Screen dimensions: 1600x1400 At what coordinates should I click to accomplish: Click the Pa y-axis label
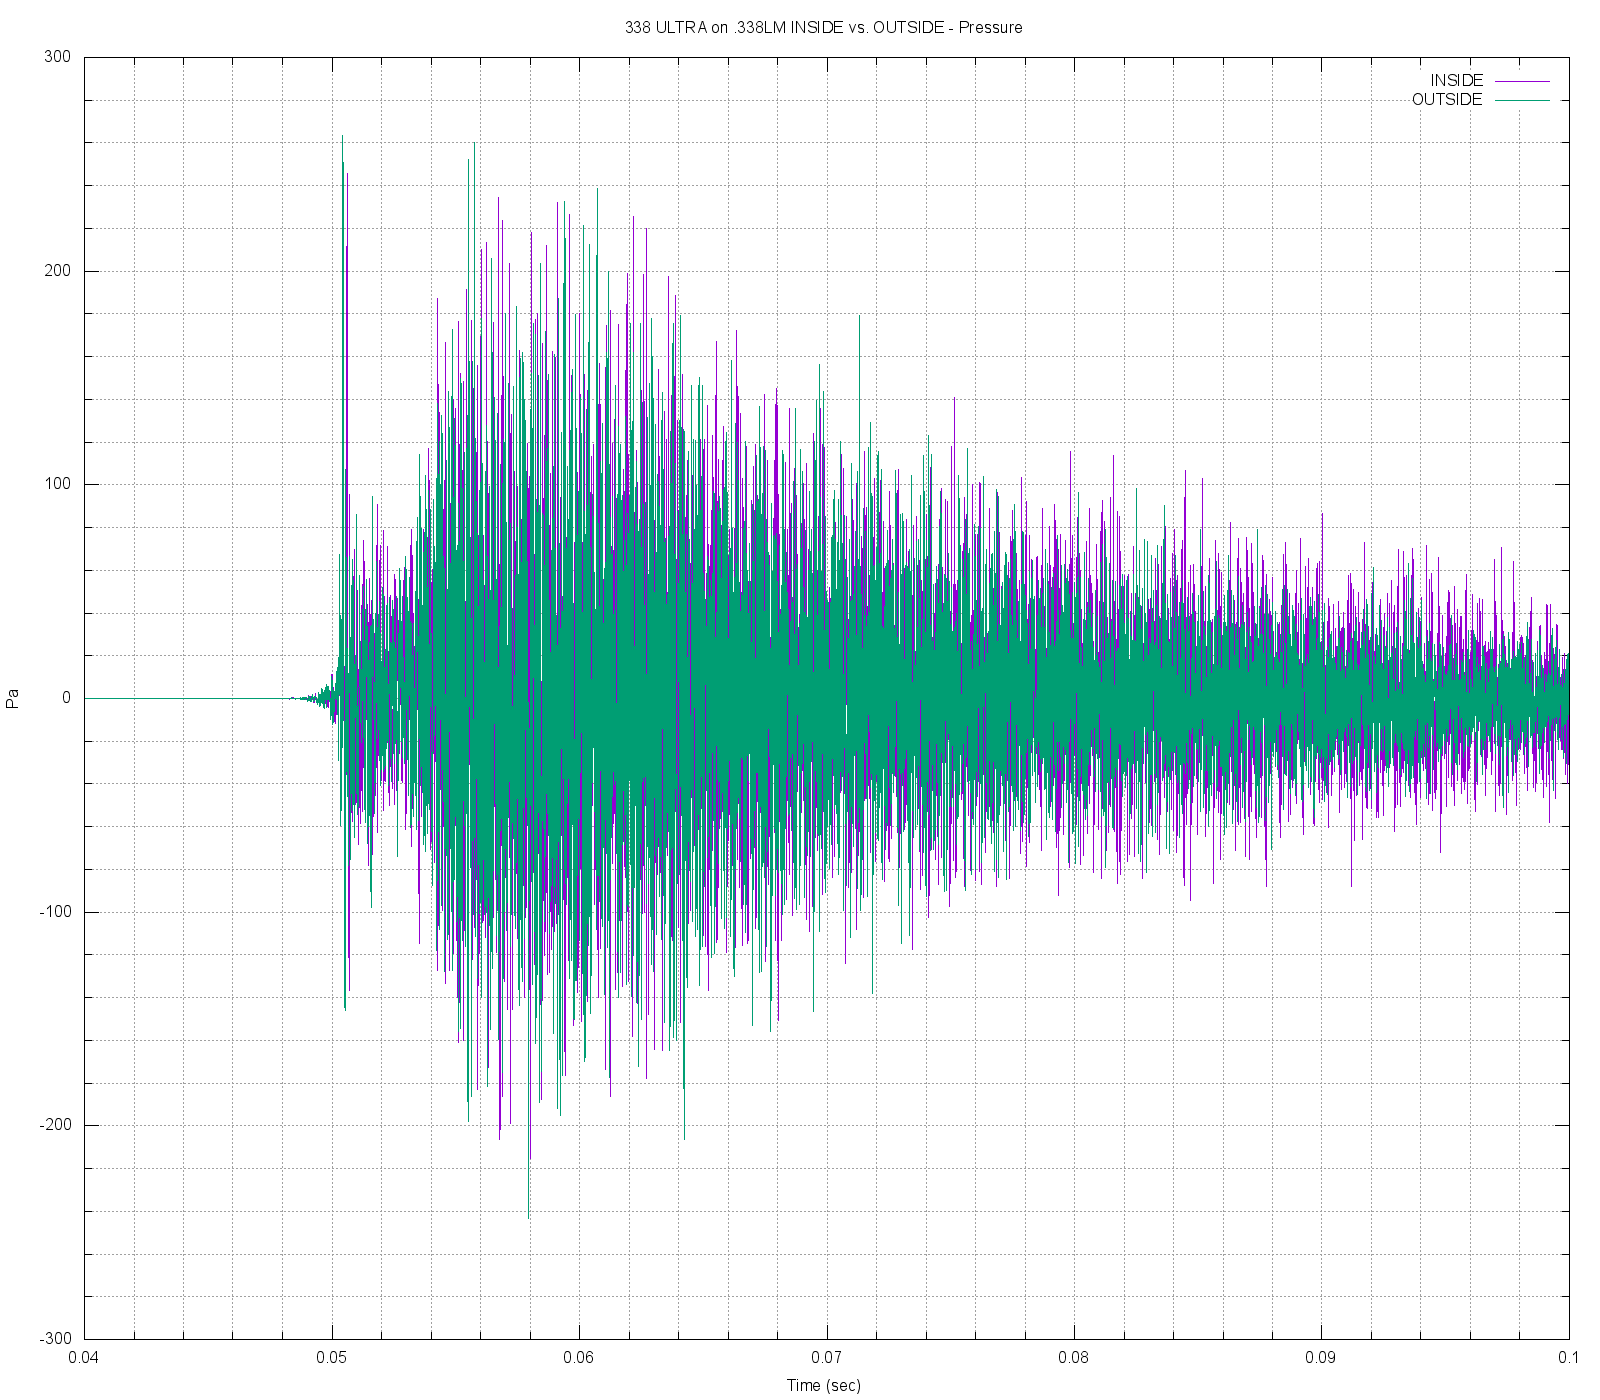point(13,698)
